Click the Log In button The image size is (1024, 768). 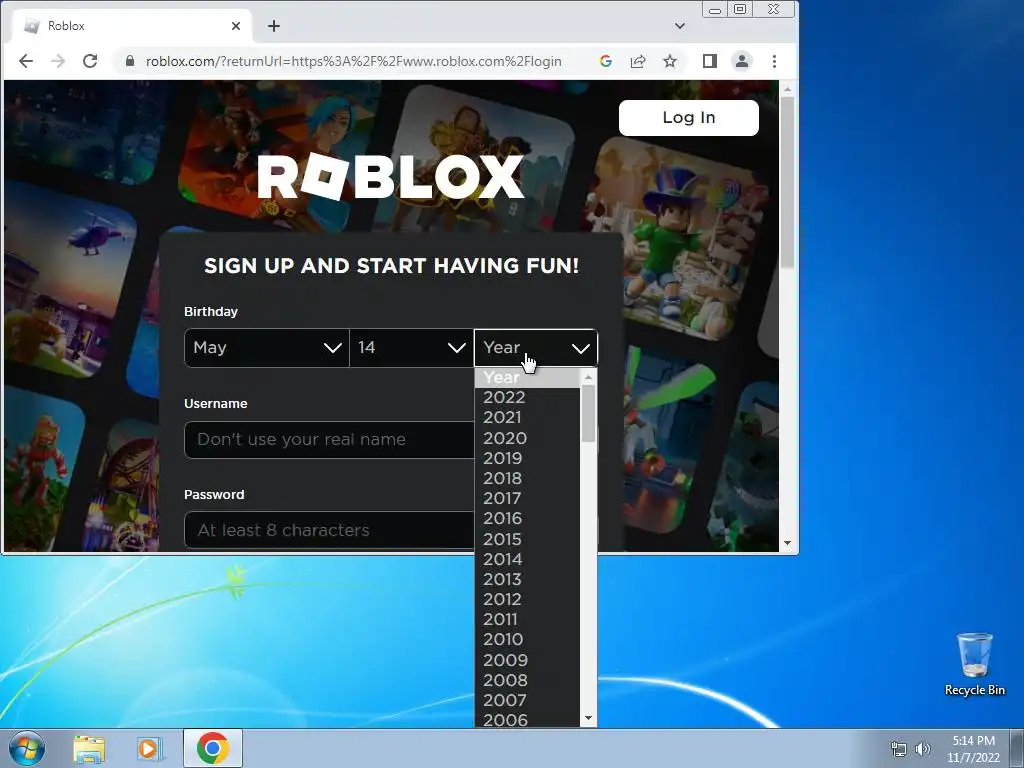pos(688,118)
